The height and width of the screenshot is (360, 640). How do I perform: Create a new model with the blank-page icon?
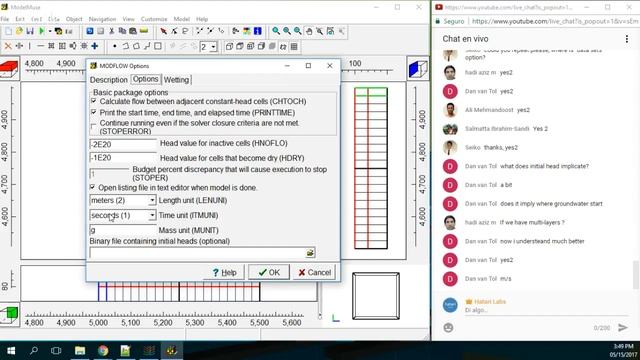pyautogui.click(x=9, y=31)
